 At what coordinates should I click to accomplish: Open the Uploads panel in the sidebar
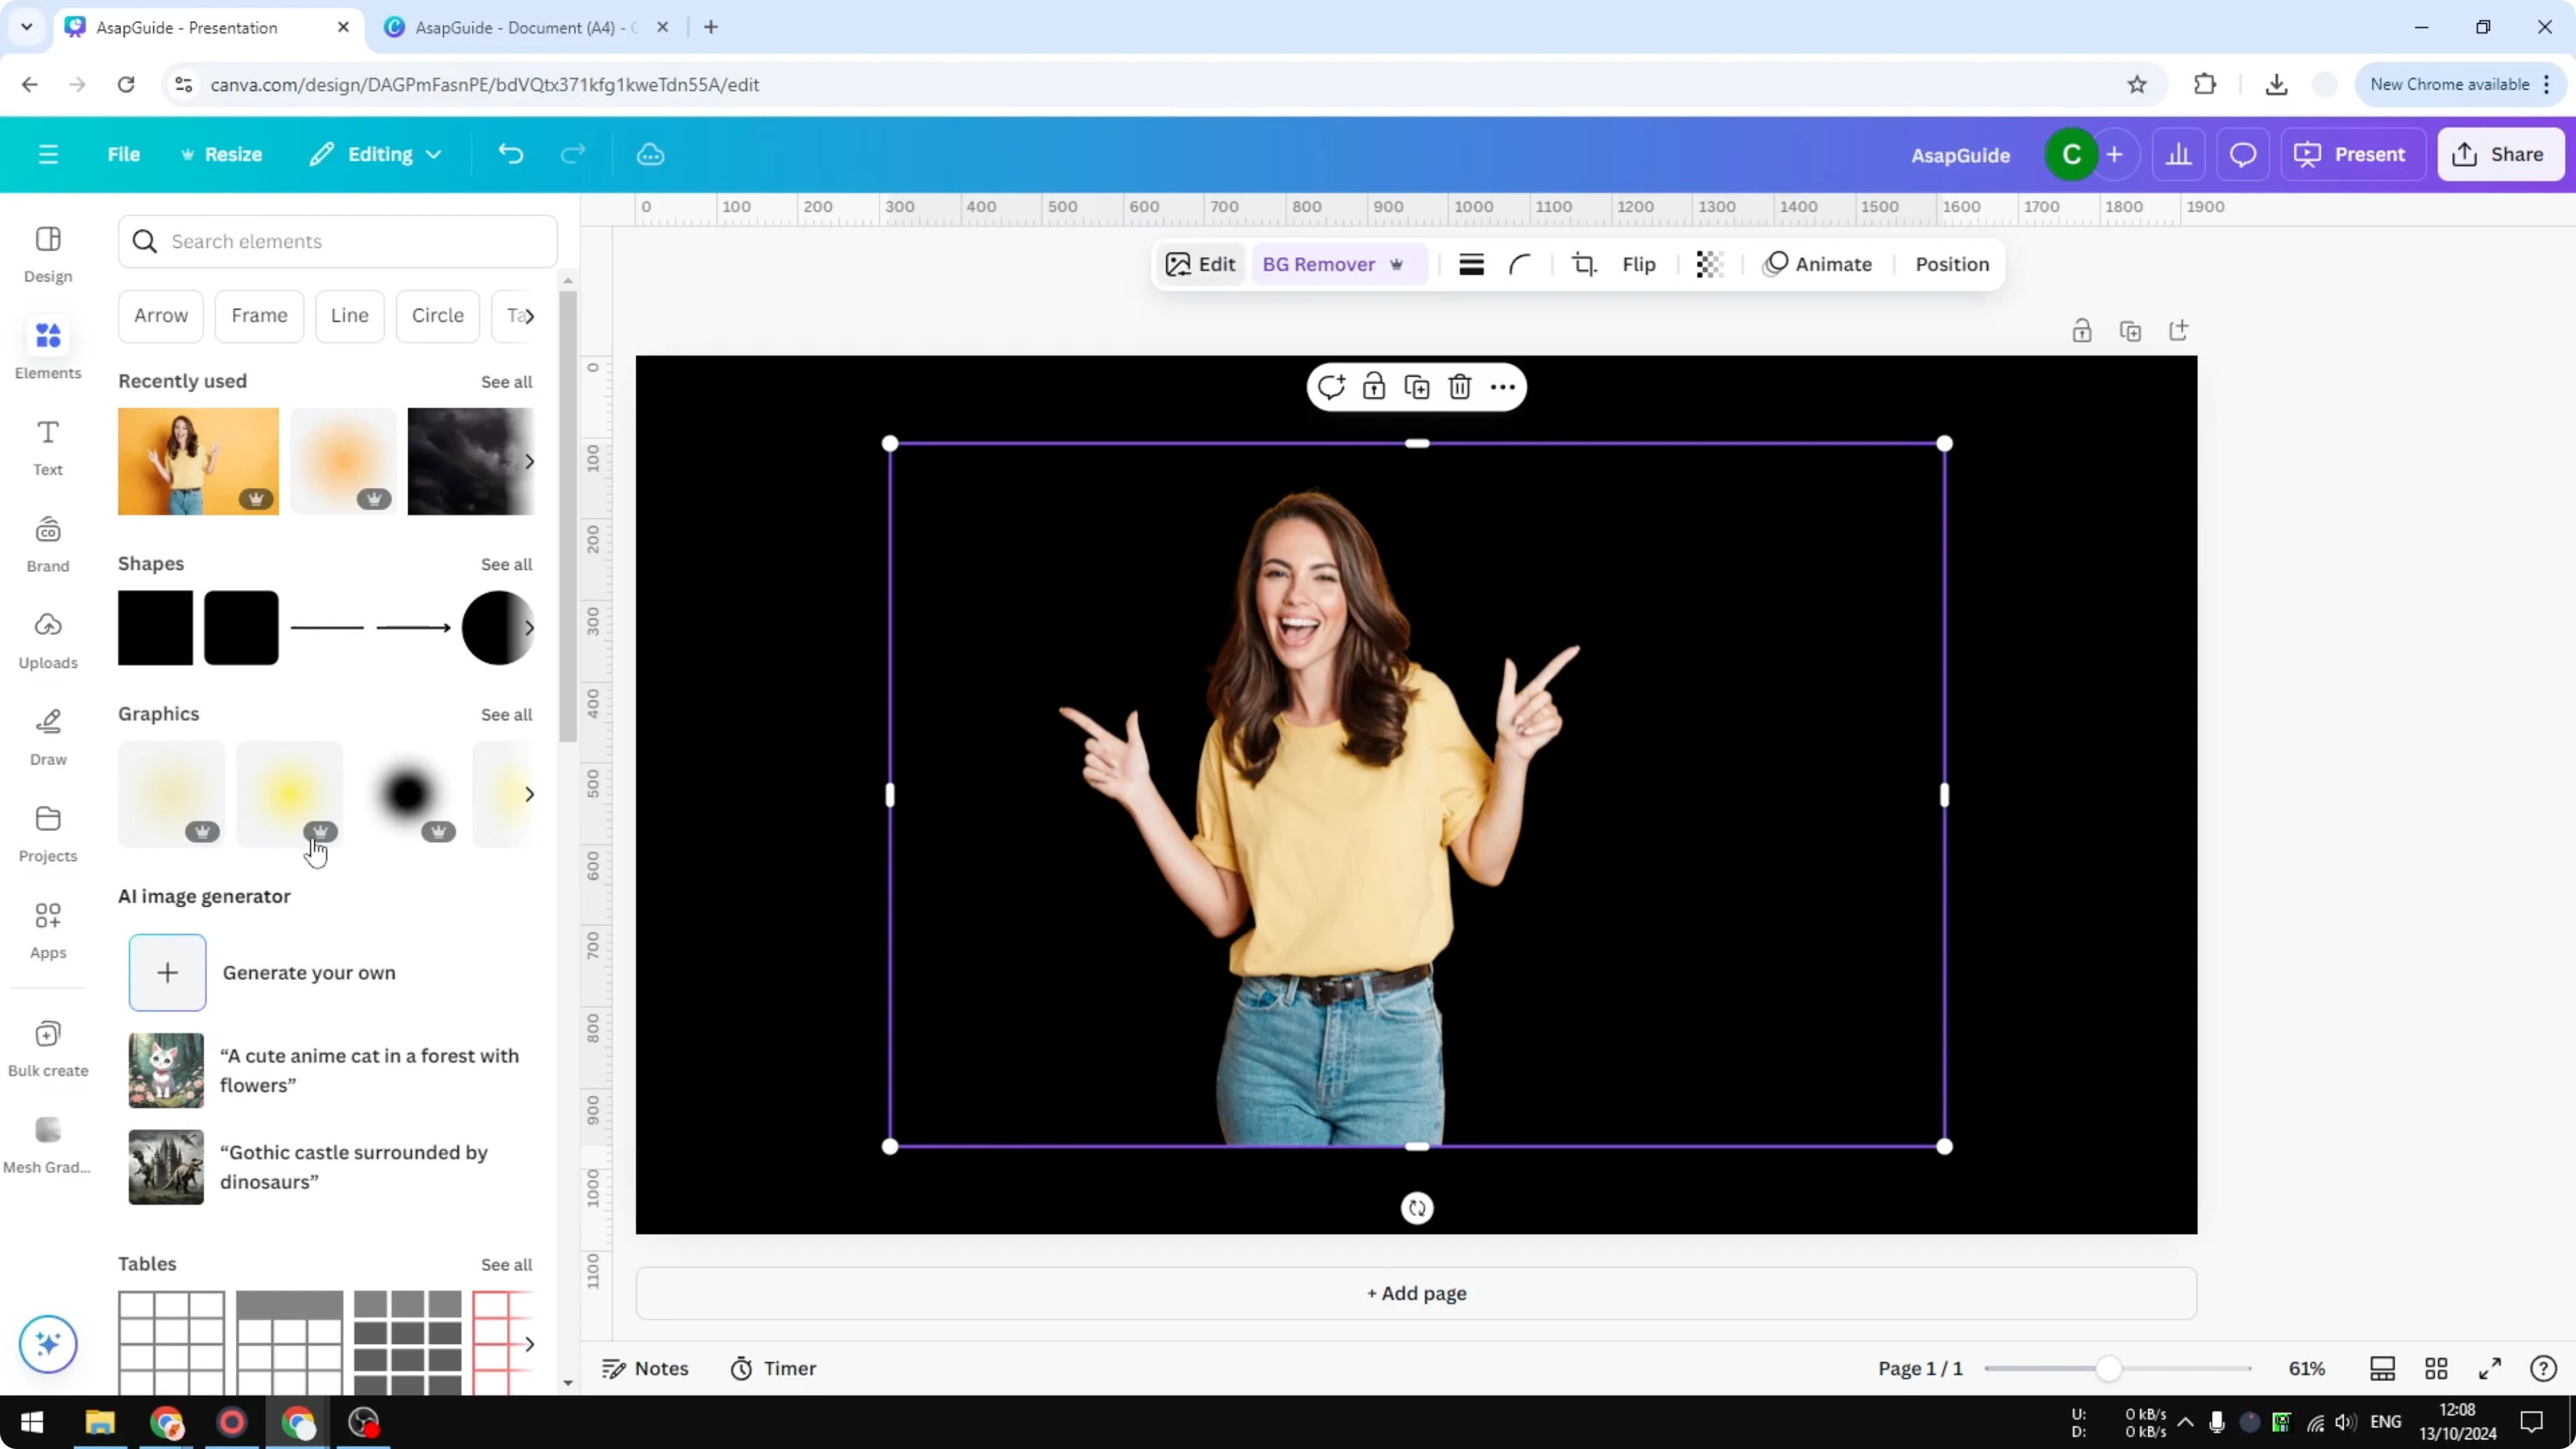(47, 640)
